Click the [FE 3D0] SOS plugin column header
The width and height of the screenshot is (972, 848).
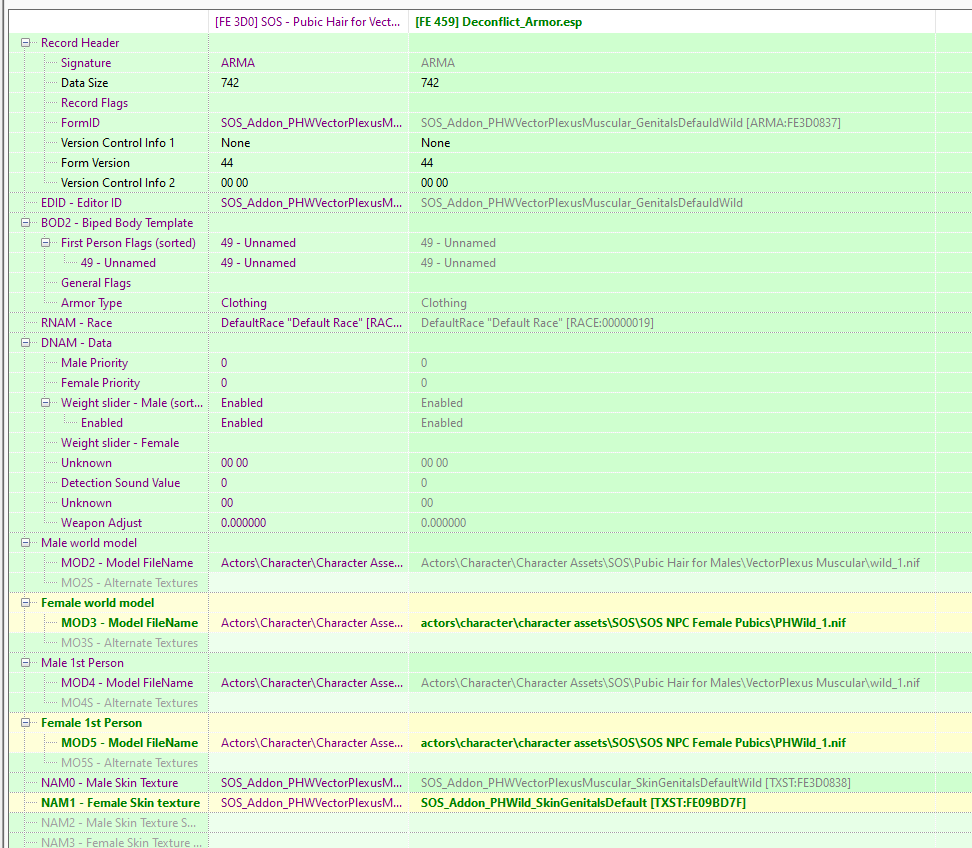click(x=308, y=22)
